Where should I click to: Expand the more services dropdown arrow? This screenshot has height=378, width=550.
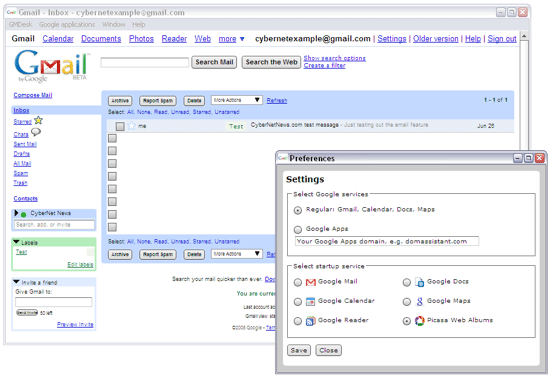pyautogui.click(x=242, y=39)
